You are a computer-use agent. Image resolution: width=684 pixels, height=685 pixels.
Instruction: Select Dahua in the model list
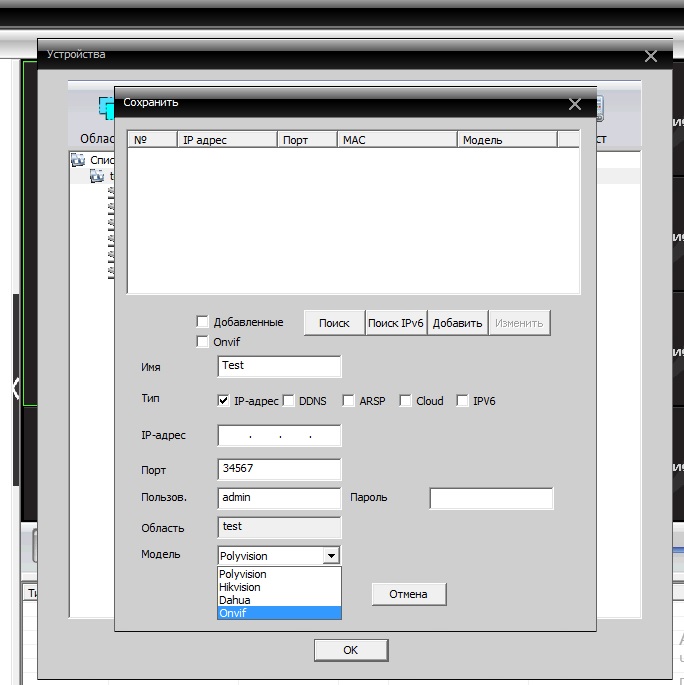(x=235, y=600)
